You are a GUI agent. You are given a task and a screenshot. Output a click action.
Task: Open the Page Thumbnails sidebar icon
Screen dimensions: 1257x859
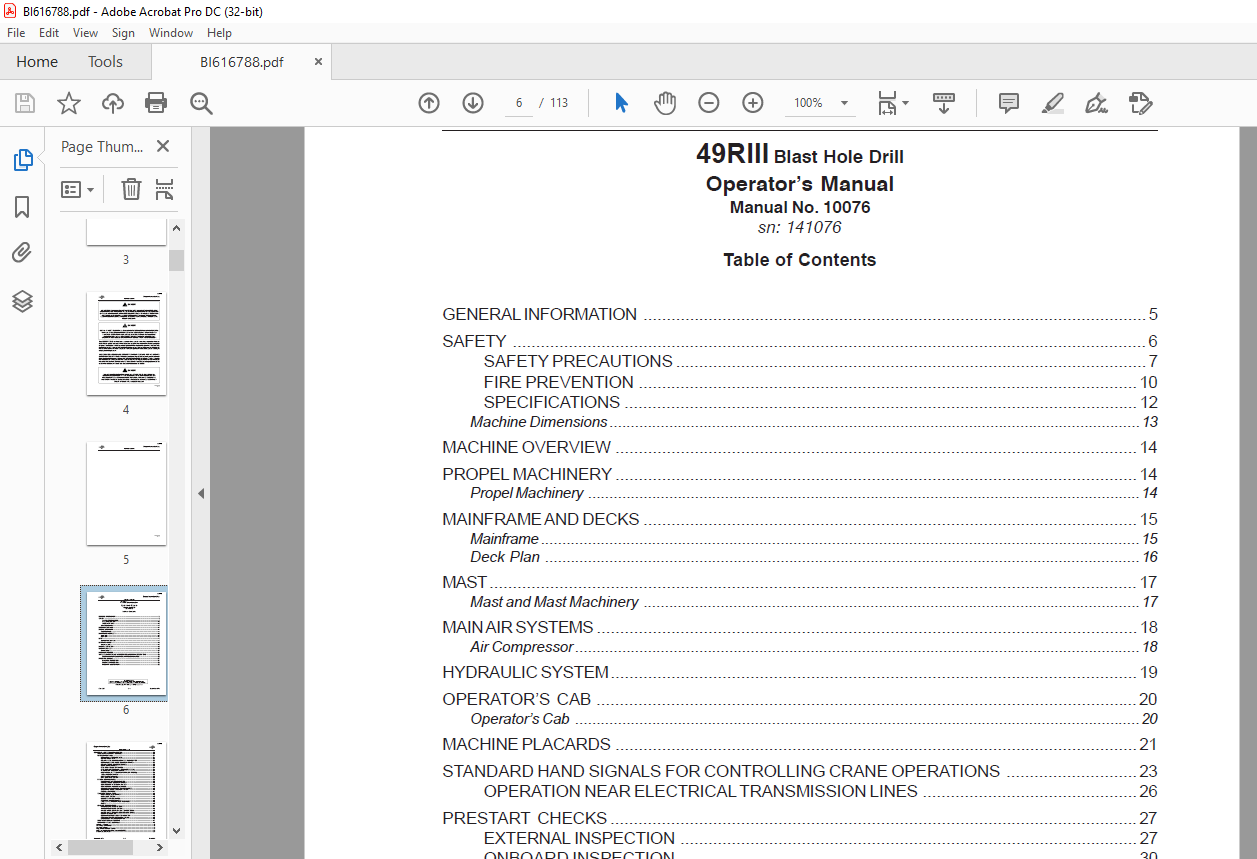(22, 160)
